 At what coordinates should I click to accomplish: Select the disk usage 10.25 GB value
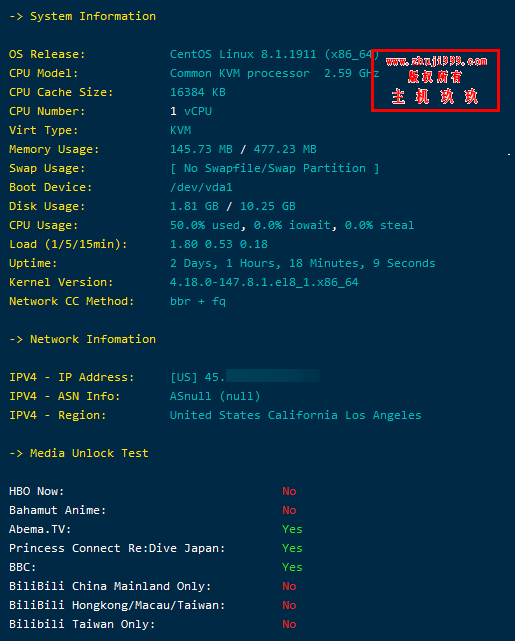(x=268, y=206)
